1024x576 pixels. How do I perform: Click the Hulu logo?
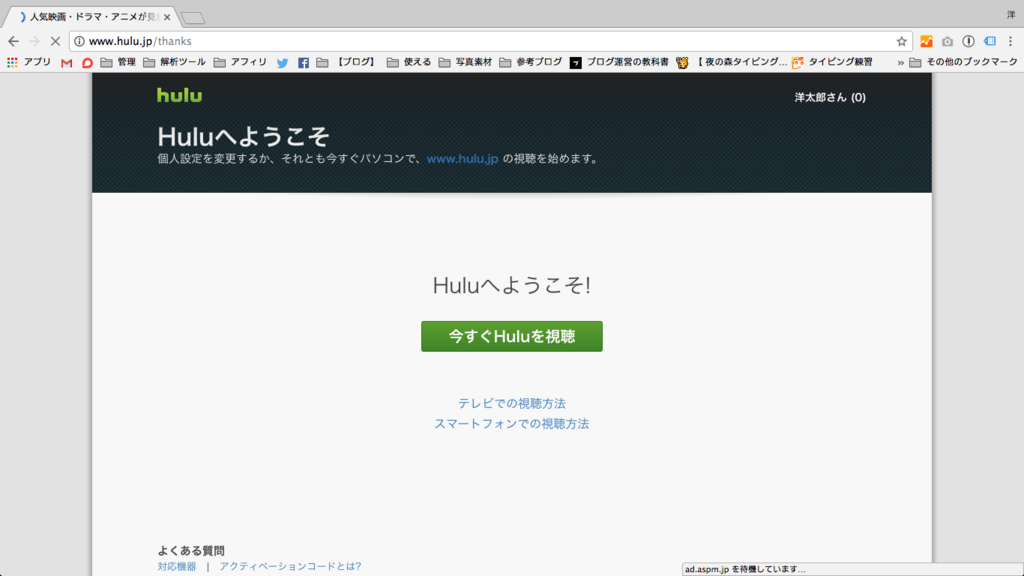(180, 95)
